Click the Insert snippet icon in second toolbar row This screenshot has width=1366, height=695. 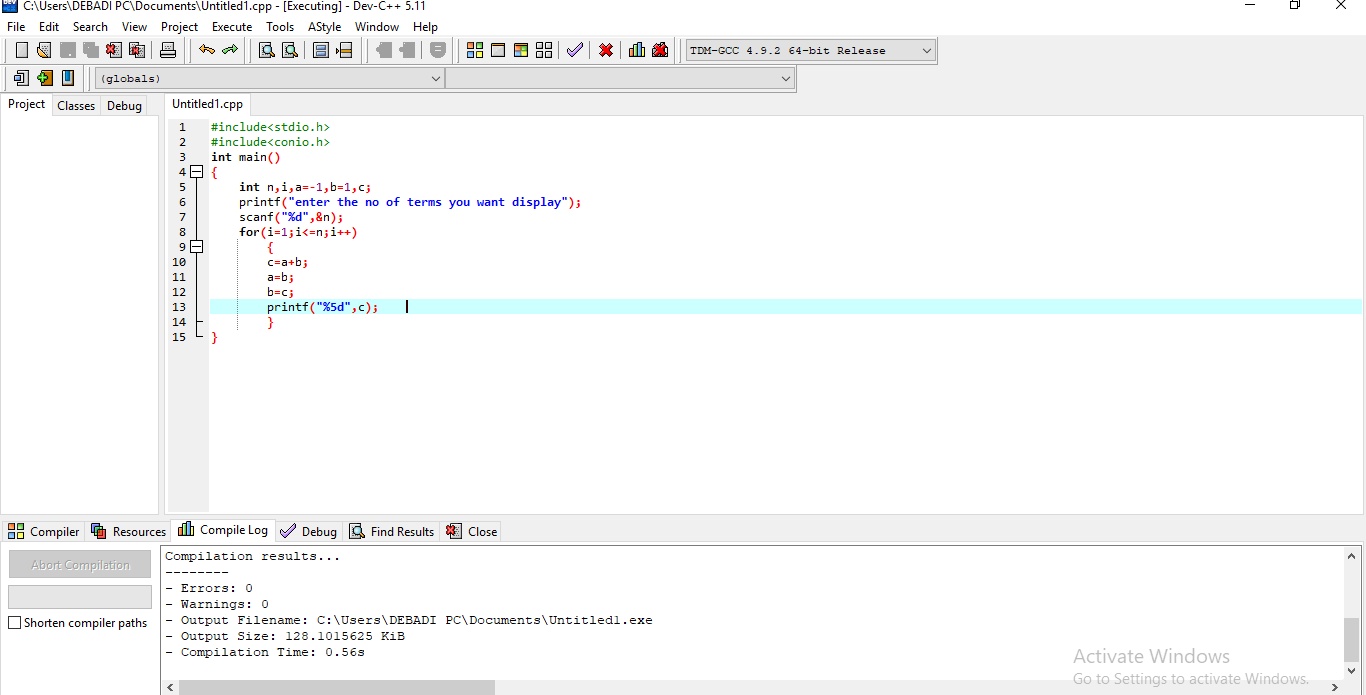pos(21,78)
